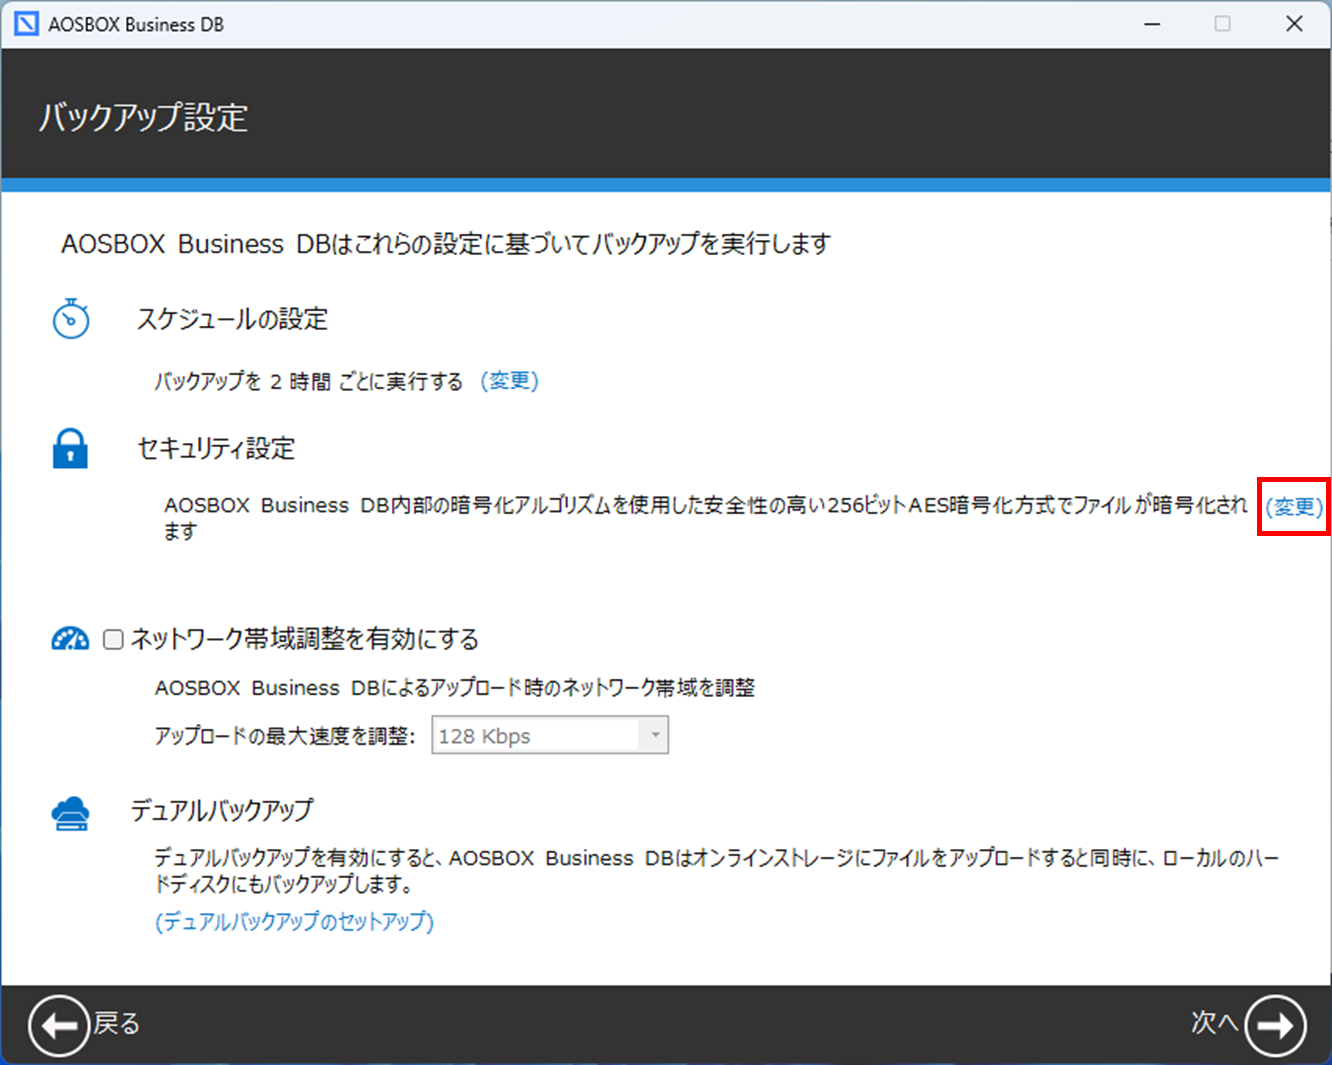Click the blue padlock security icon
1332x1065 pixels.
coord(70,449)
